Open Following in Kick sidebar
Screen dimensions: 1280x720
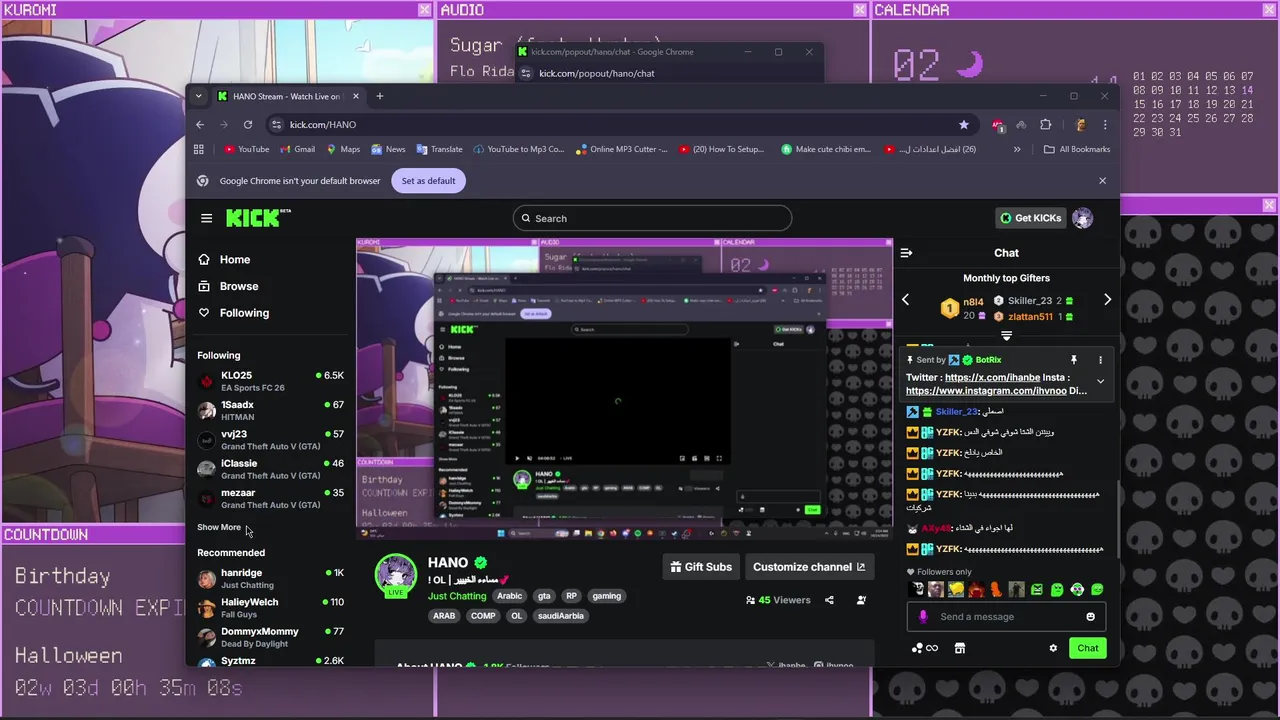(x=244, y=313)
